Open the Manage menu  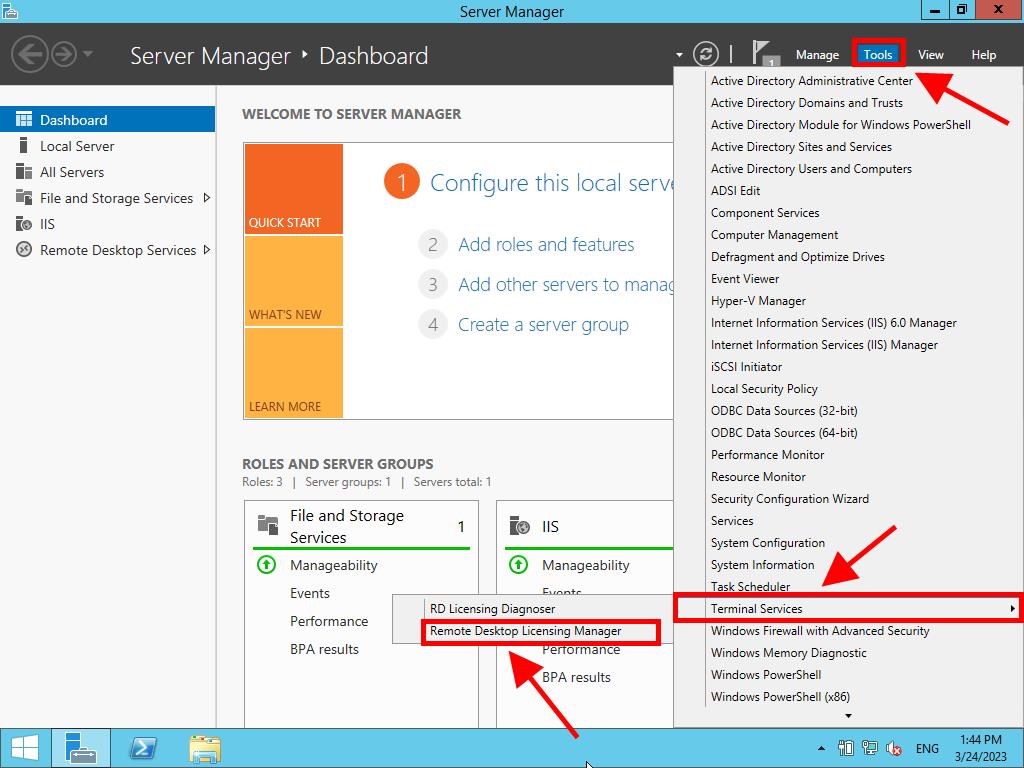point(817,55)
